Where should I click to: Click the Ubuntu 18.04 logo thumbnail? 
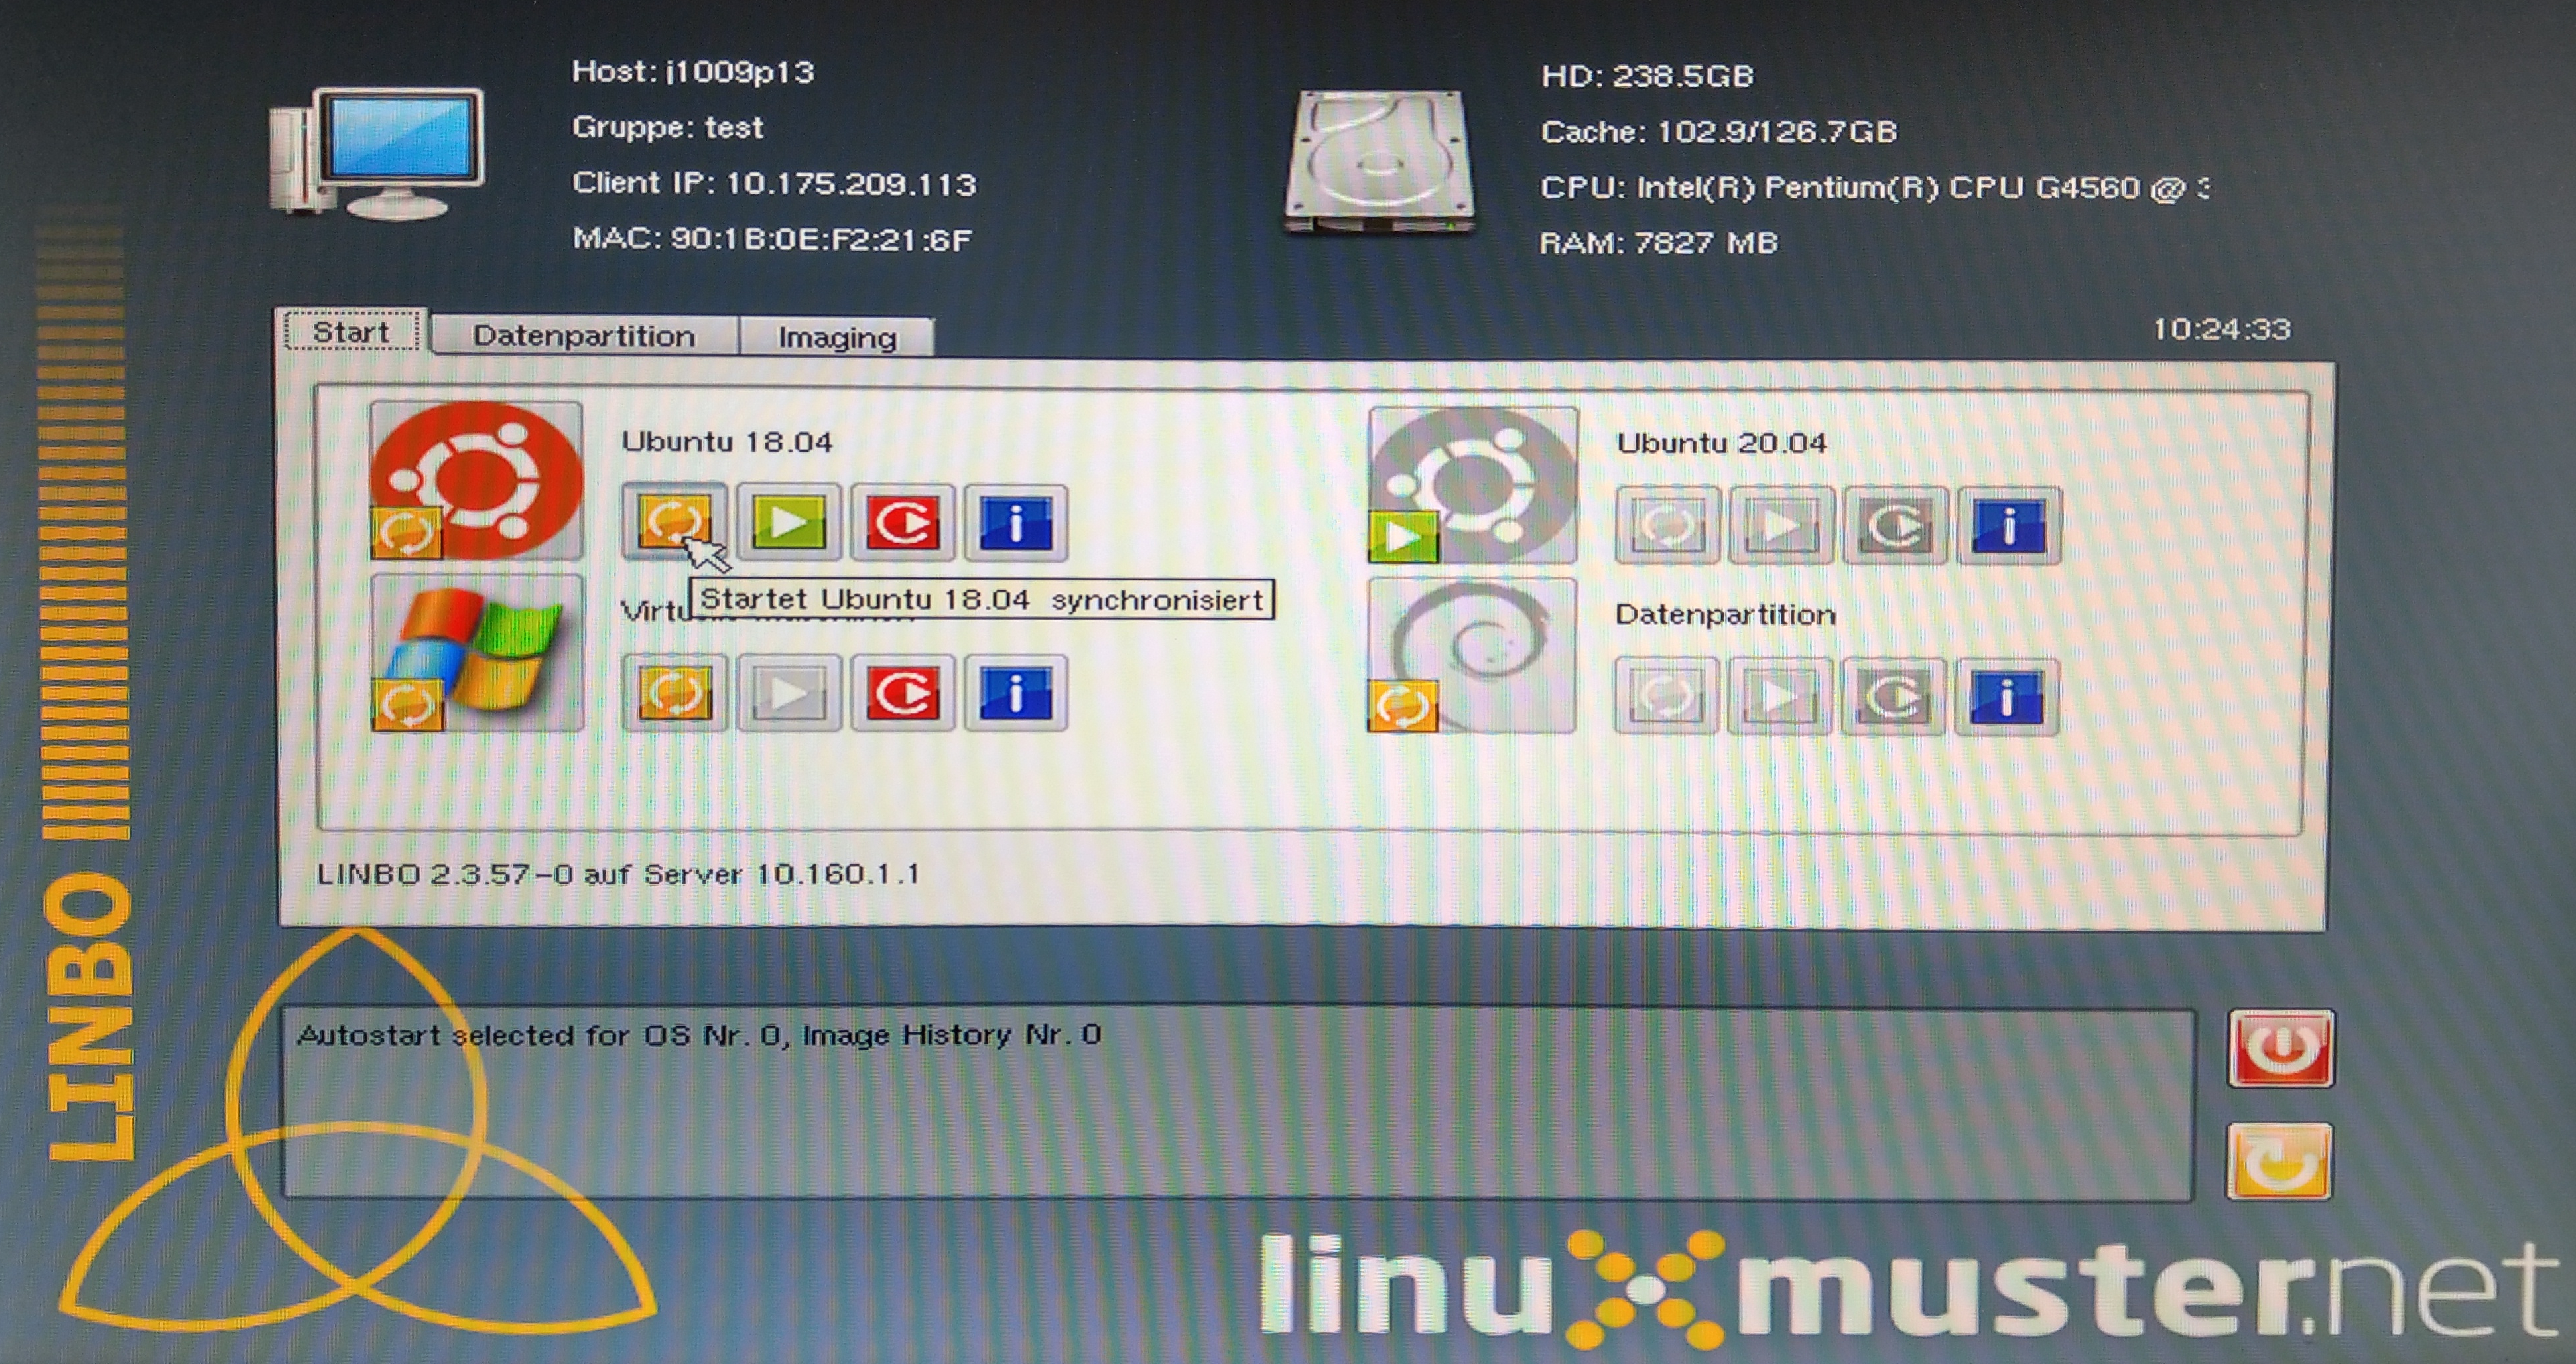pyautogui.click(x=477, y=479)
